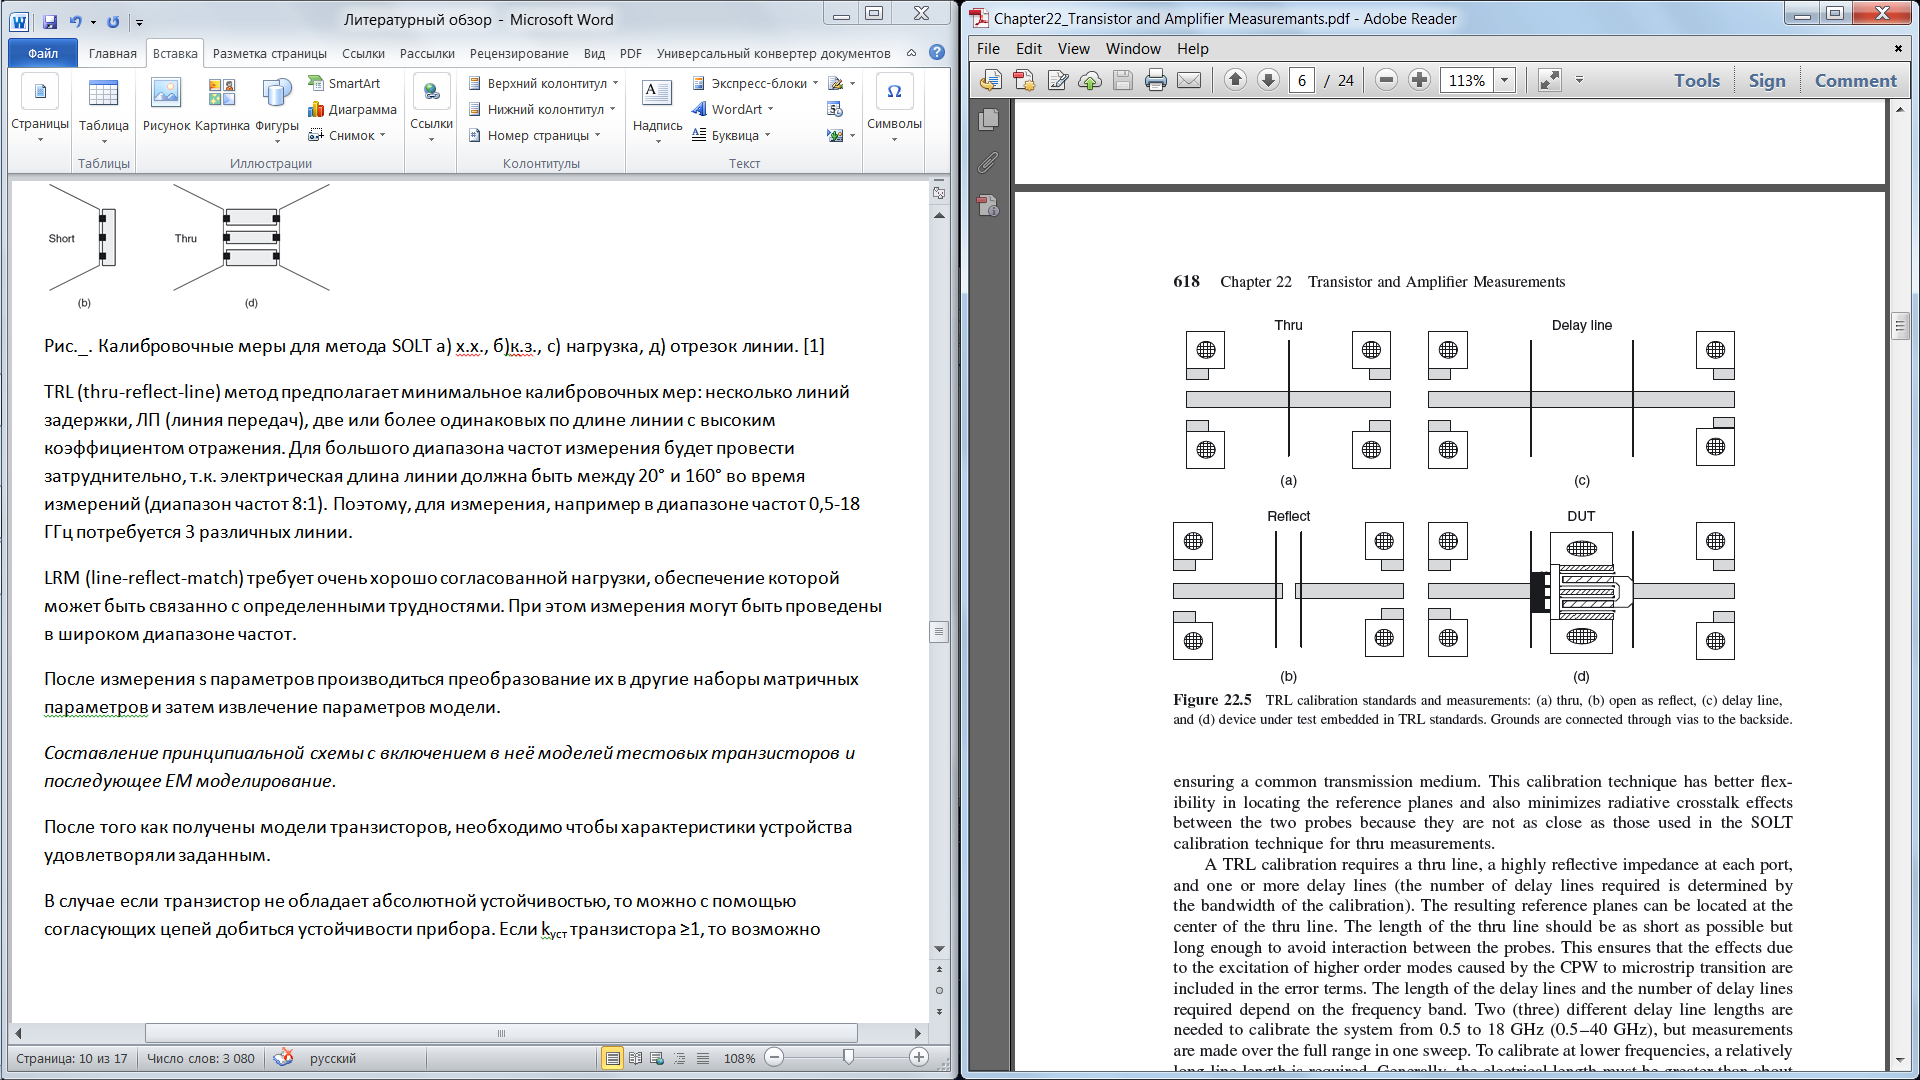Screen dimensions: 1920x1080
Task: Zoom in with the plus button in Word
Action: click(919, 1057)
